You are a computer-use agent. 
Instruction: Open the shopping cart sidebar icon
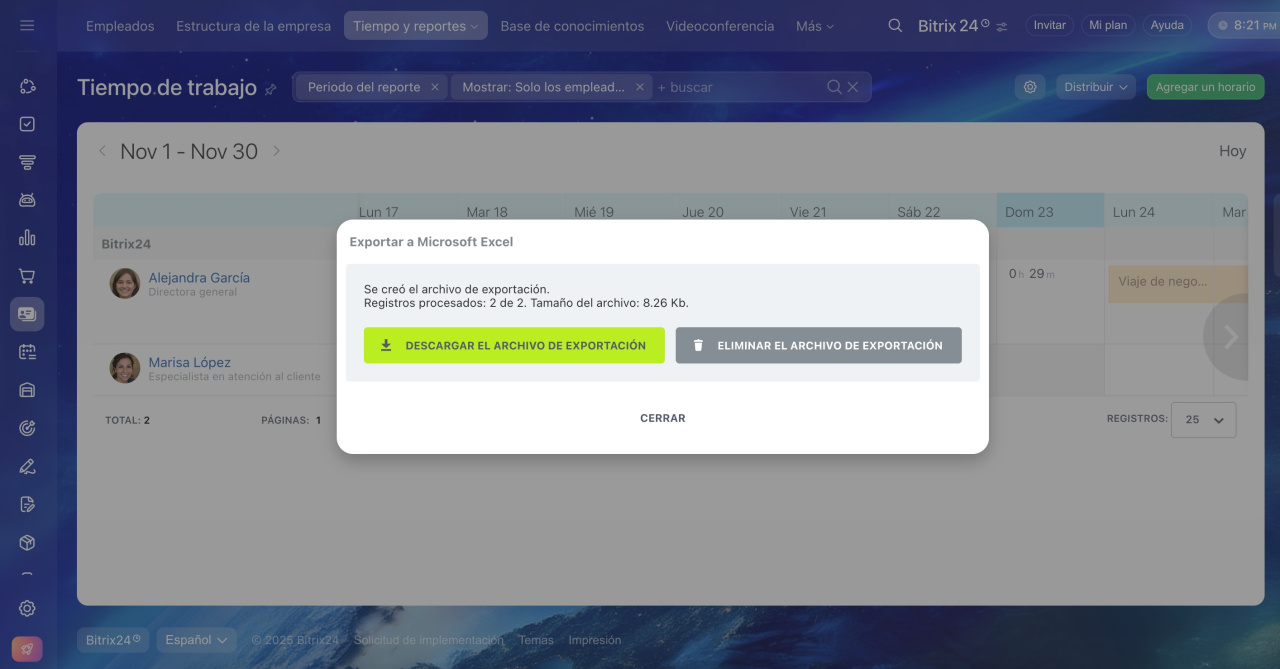(27, 276)
